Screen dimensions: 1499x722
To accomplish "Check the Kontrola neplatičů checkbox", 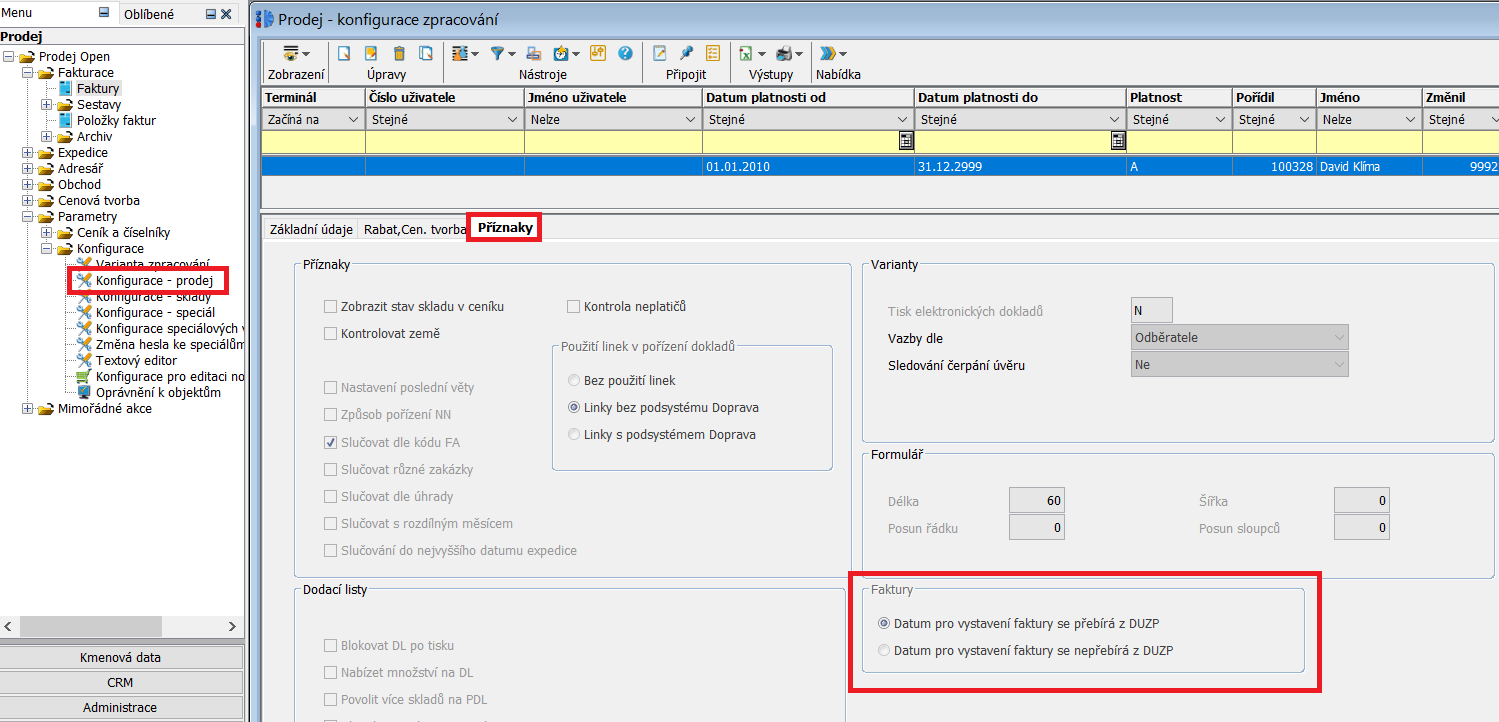I will pyautogui.click(x=574, y=307).
